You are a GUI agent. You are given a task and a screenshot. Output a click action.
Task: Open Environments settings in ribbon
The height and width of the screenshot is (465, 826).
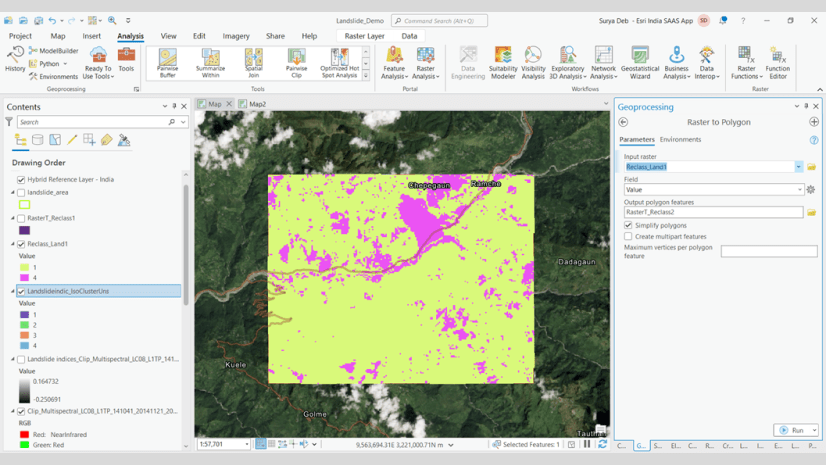54,76
